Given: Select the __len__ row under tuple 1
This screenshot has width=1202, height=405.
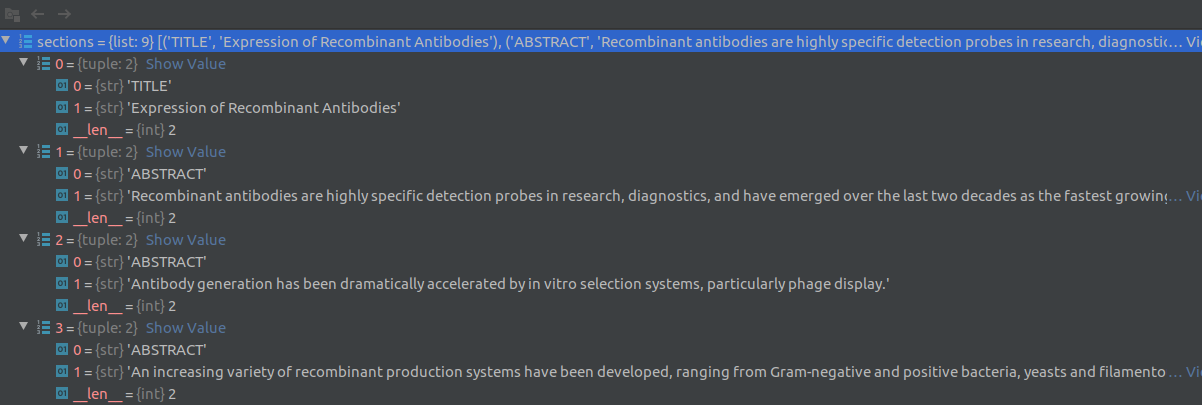Looking at the screenshot, I should tap(601, 218).
